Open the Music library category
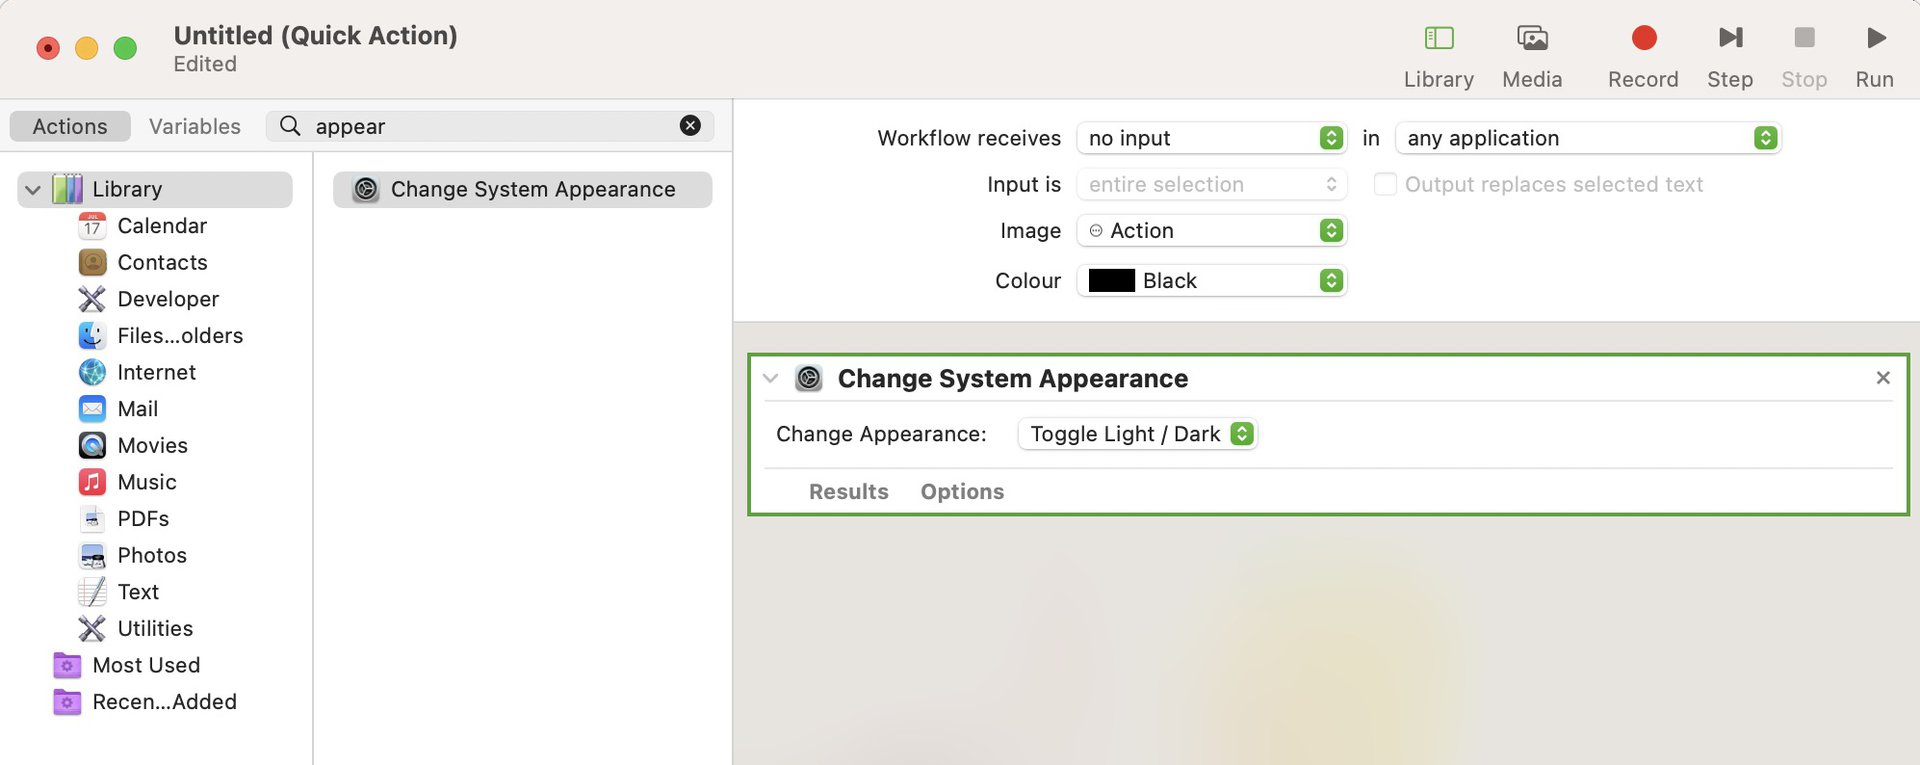The height and width of the screenshot is (765, 1920). (x=146, y=482)
